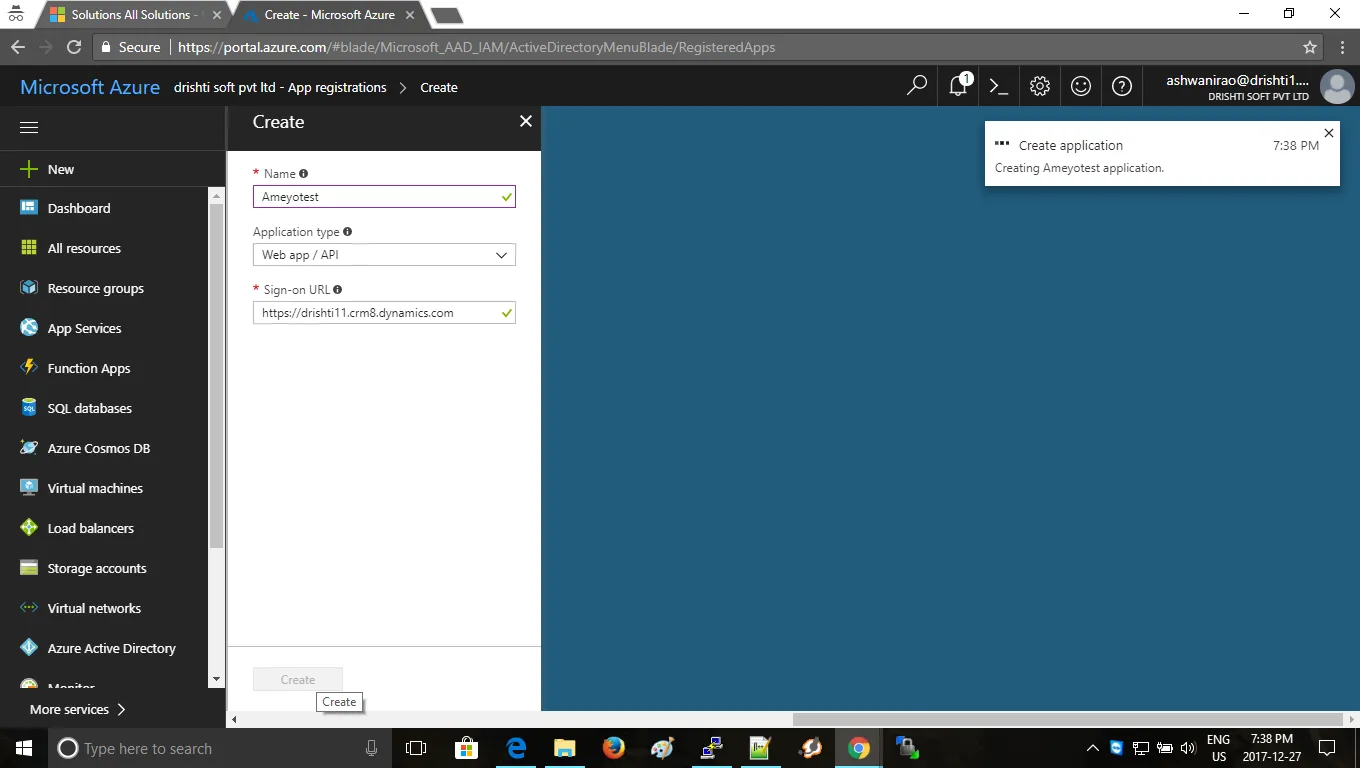The width and height of the screenshot is (1360, 768).
Task: Open the help question mark icon
Action: pyautogui.click(x=1122, y=86)
